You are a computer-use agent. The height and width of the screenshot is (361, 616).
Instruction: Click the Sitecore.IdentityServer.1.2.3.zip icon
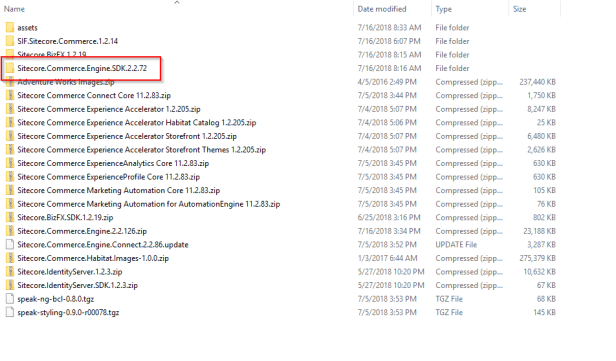(10, 271)
